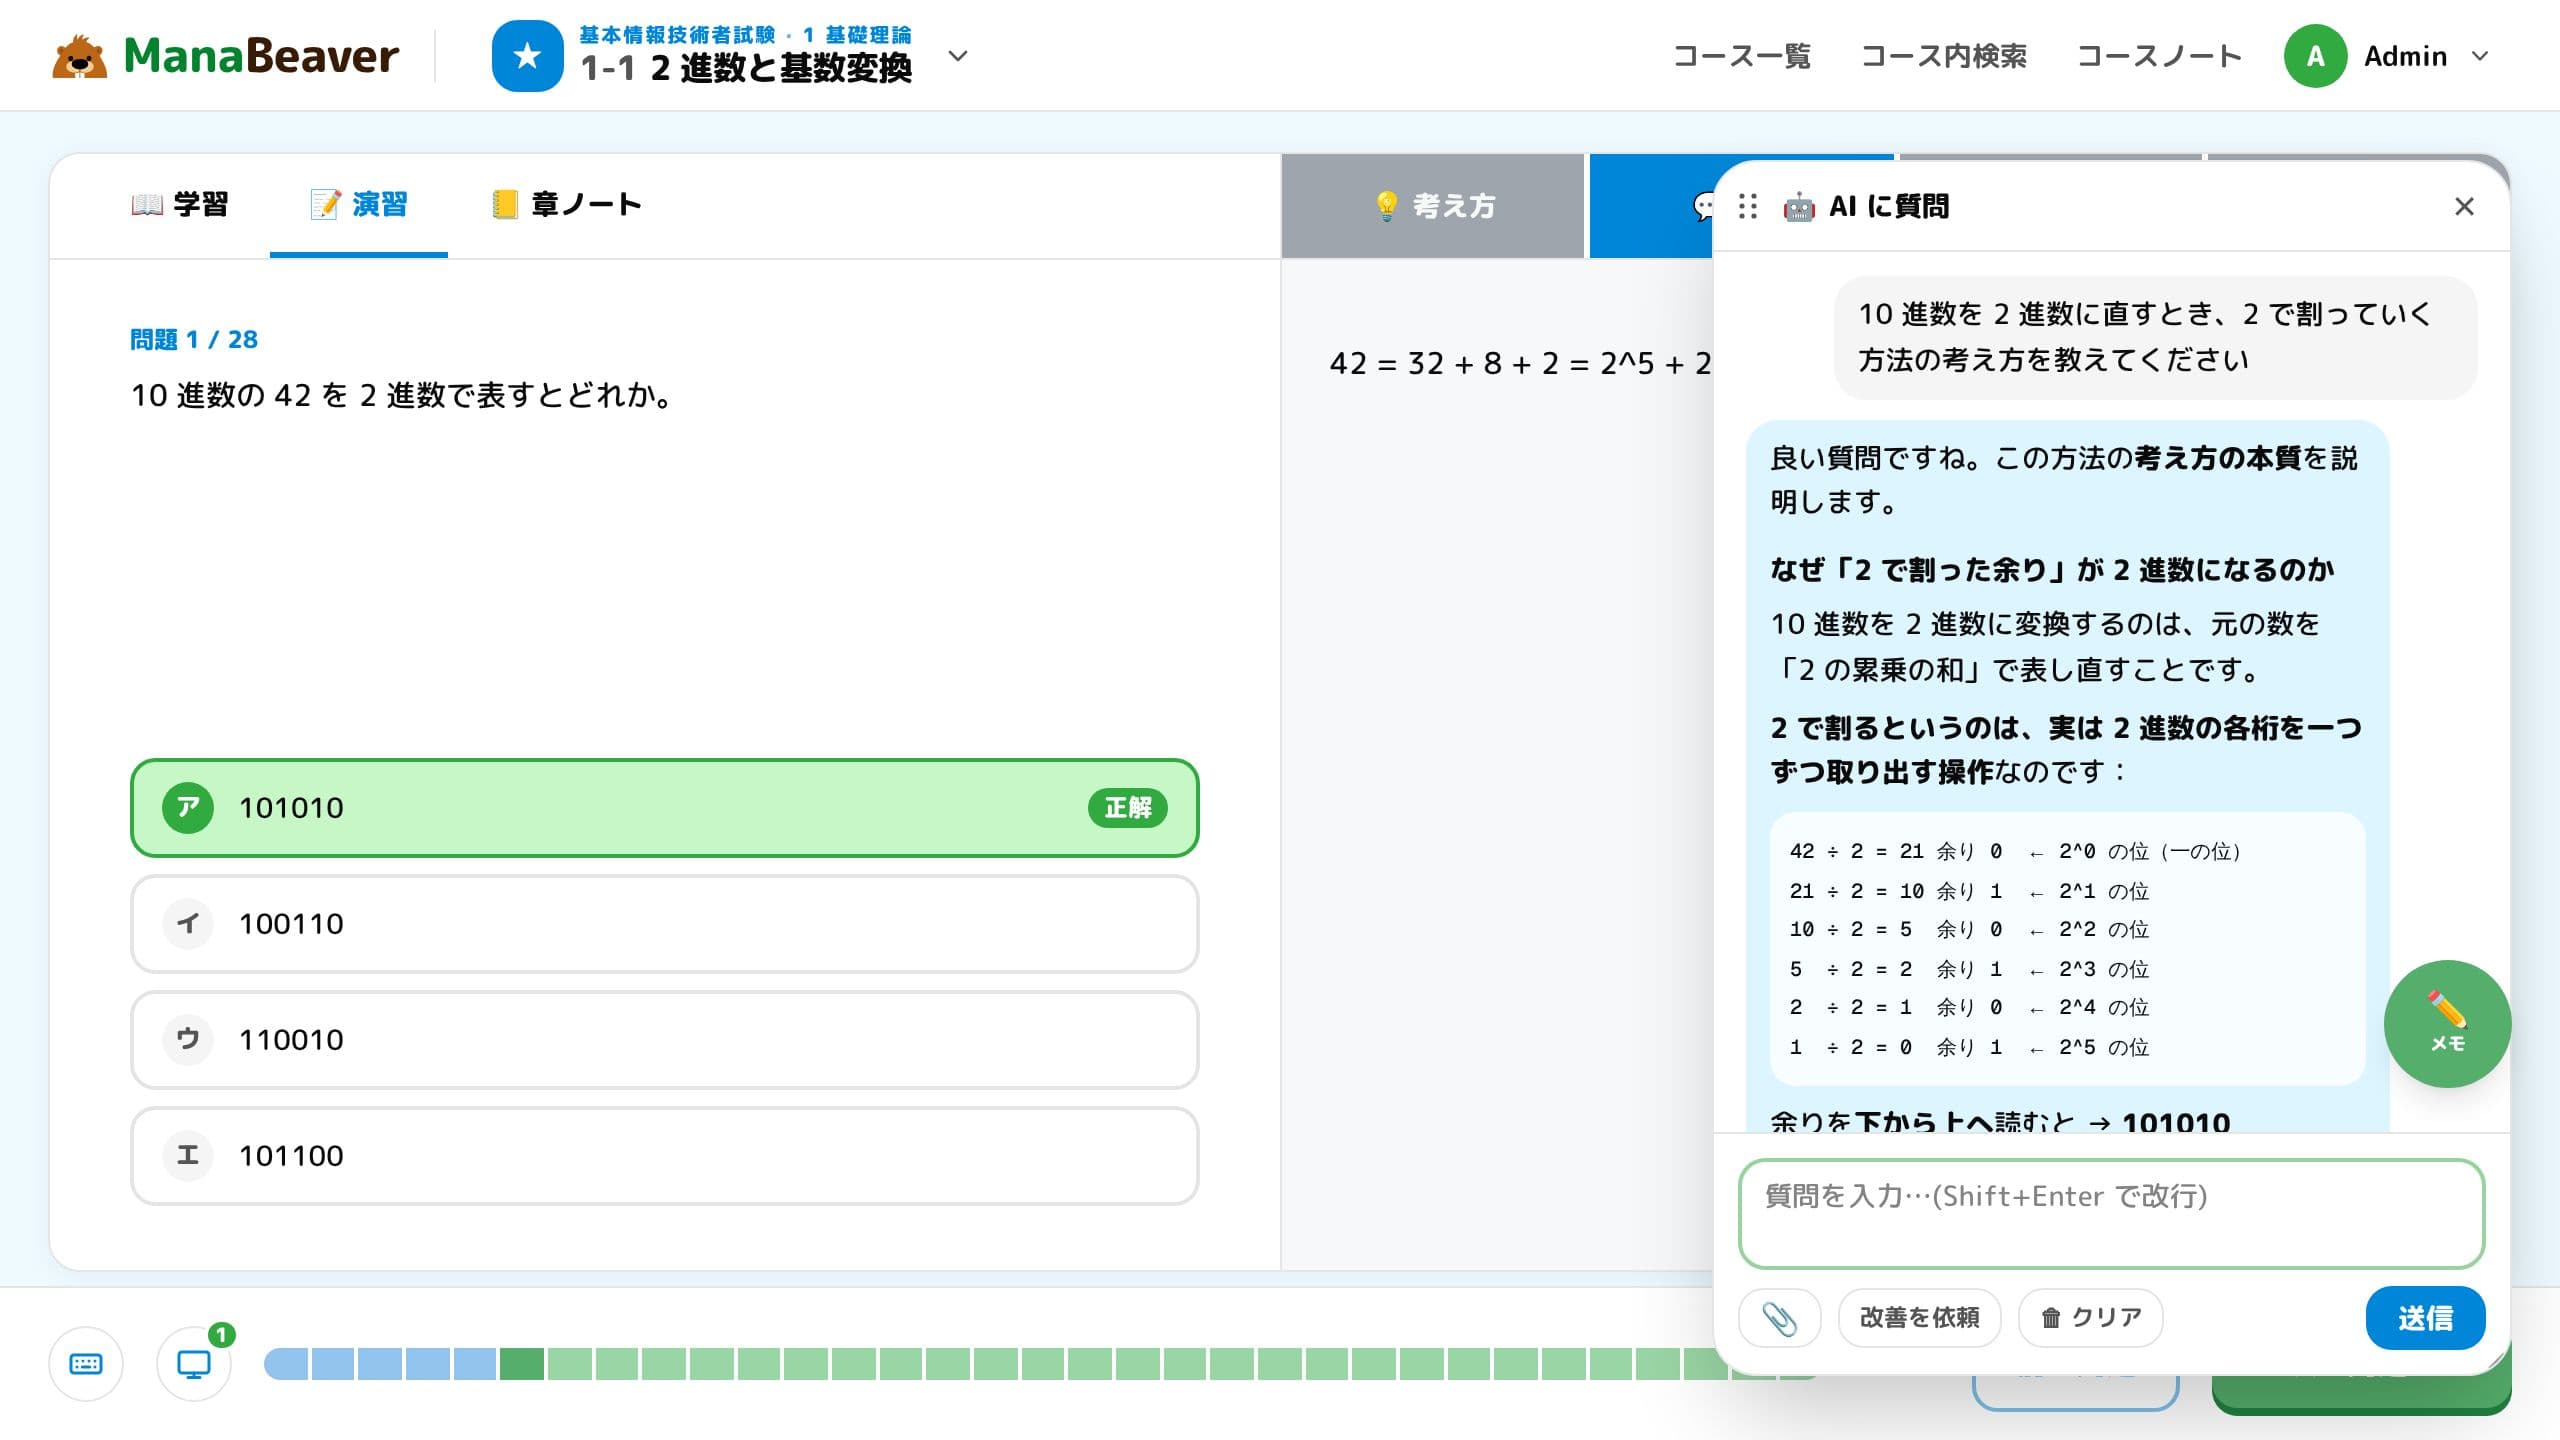This screenshot has height=1440, width=2560.
Task: Open コース内検索 link
Action: coord(1943,56)
